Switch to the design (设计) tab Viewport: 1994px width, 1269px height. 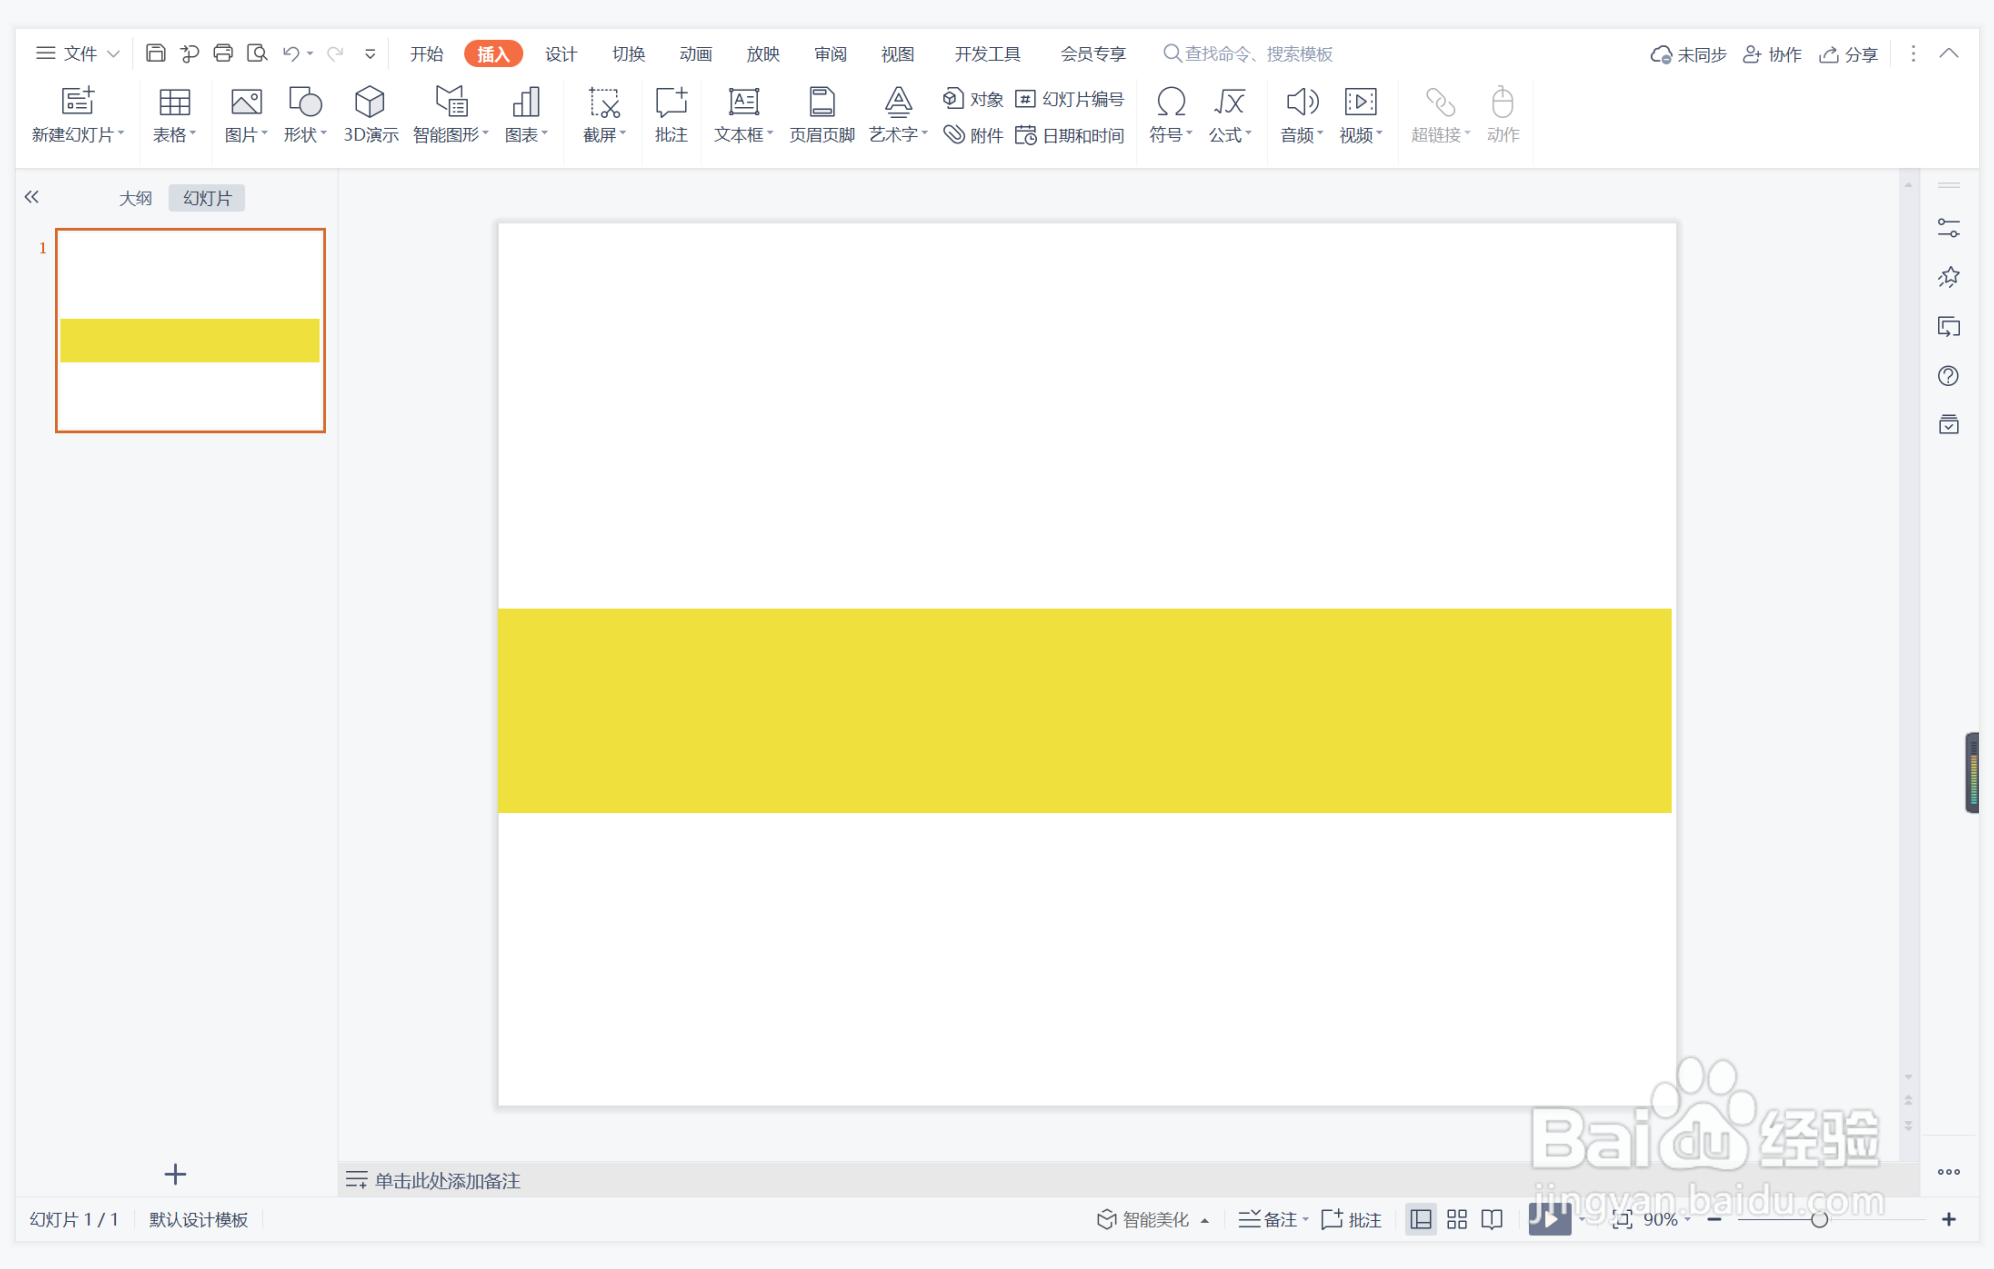click(560, 54)
